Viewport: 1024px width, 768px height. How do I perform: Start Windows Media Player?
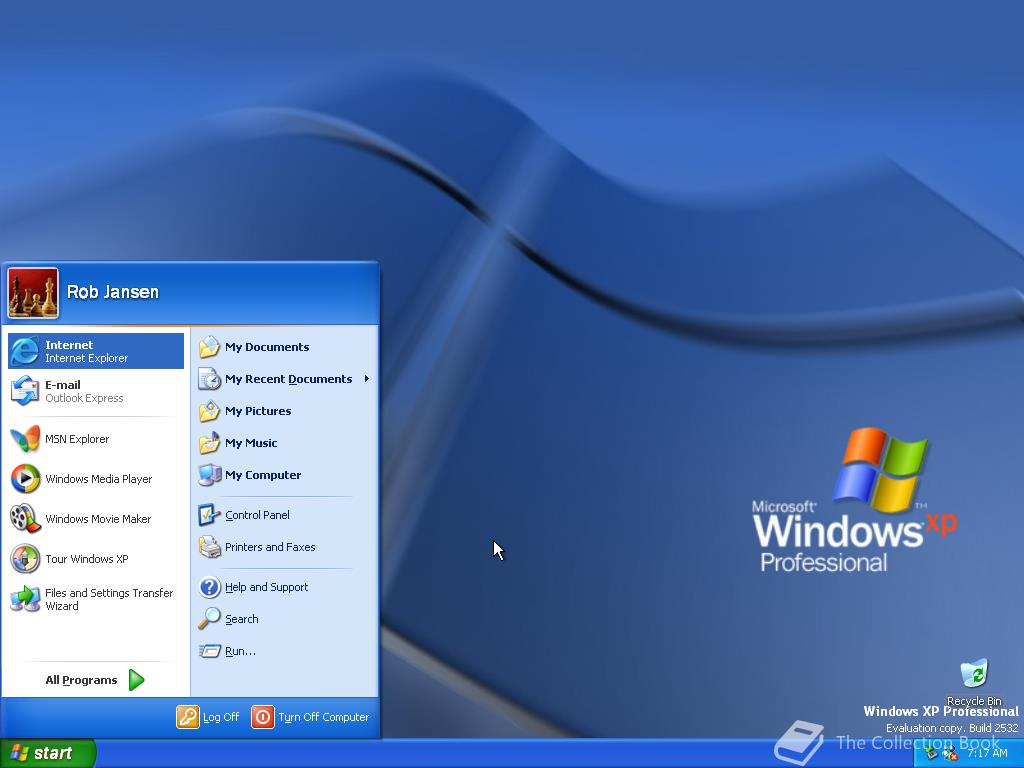(x=96, y=479)
